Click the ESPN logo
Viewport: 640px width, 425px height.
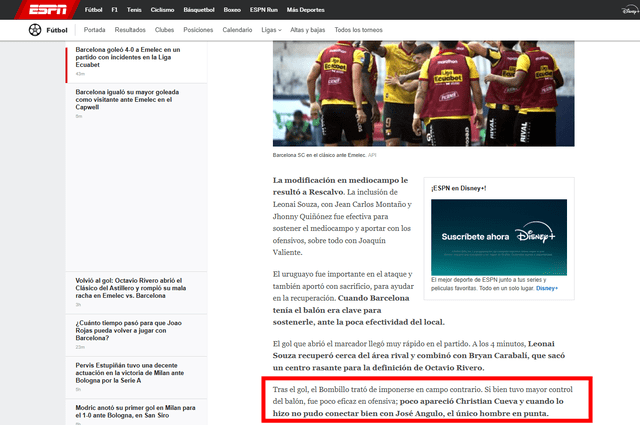pos(47,9)
